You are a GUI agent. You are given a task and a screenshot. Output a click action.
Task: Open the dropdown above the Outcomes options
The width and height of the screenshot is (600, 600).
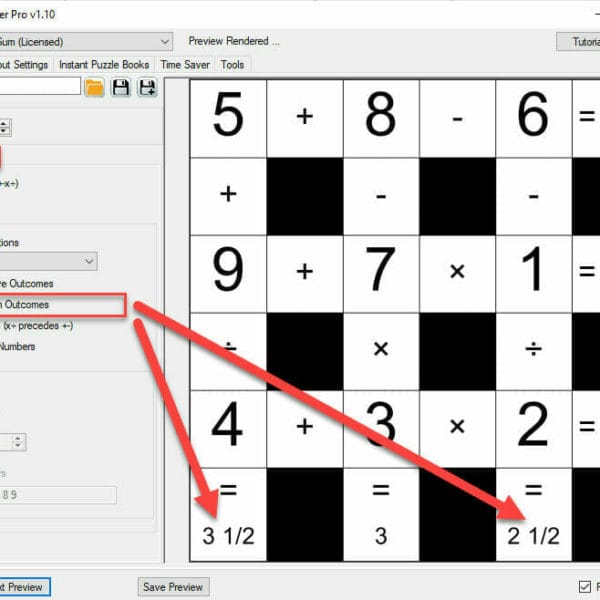48,261
